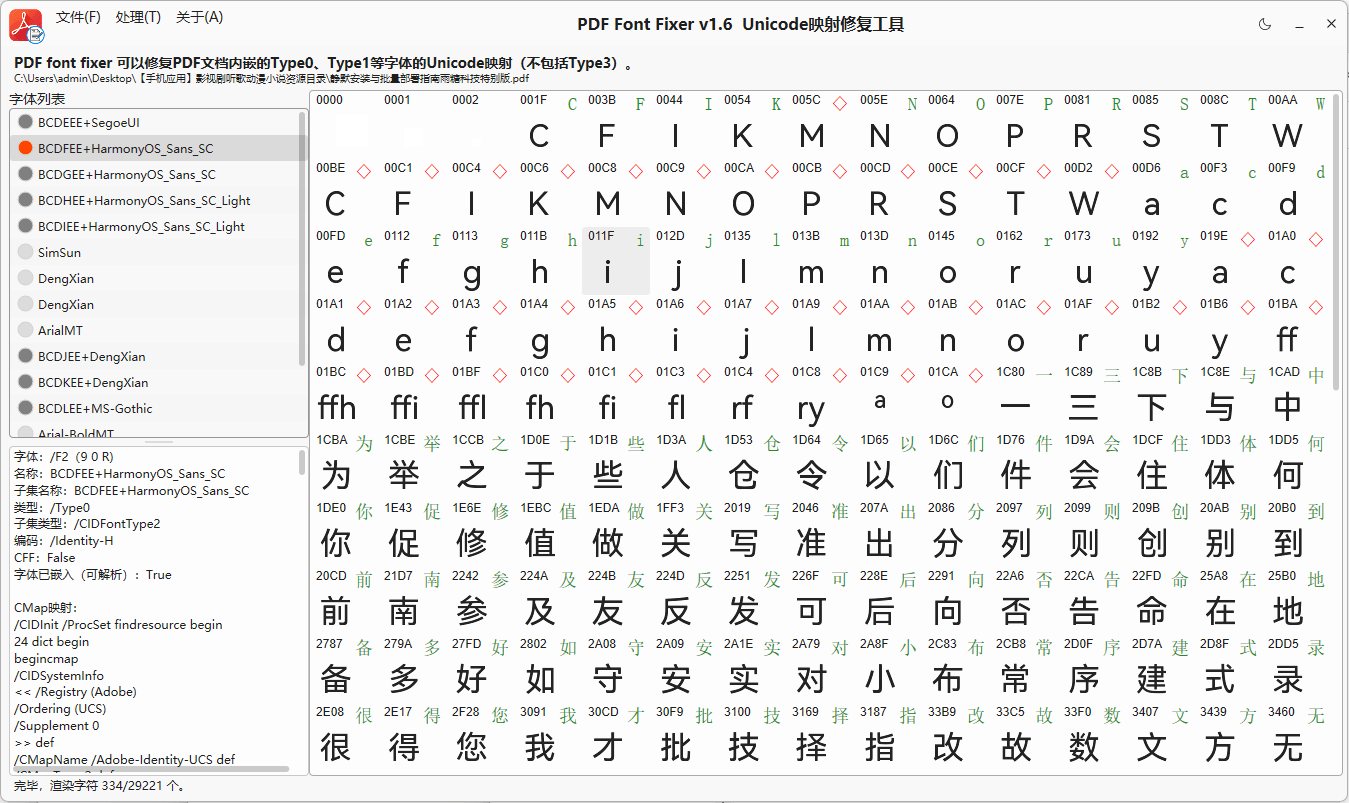Select the ffi ligature cell coded 01BD
This screenshot has height=803, width=1349.
click(412, 396)
